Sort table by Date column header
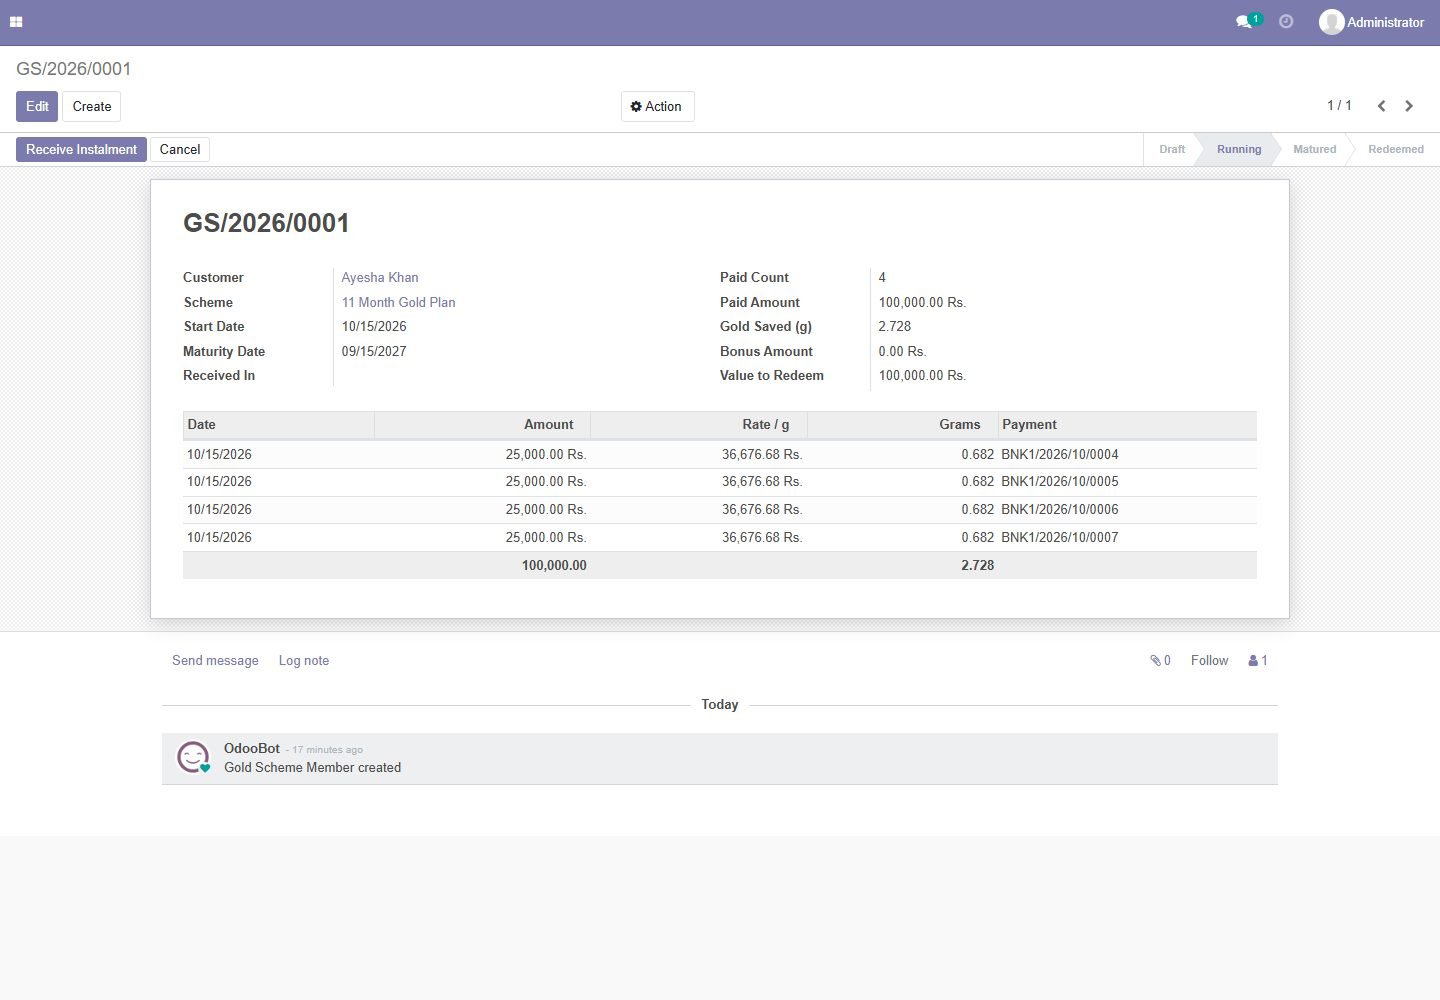This screenshot has width=1440, height=1000. coord(278,425)
